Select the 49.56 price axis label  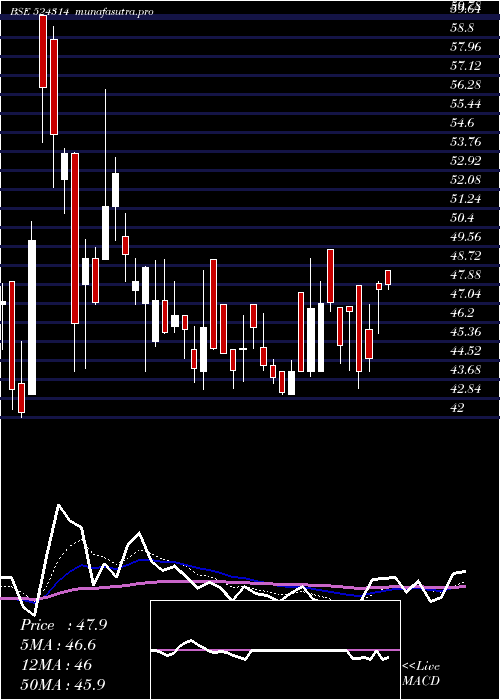point(466,237)
